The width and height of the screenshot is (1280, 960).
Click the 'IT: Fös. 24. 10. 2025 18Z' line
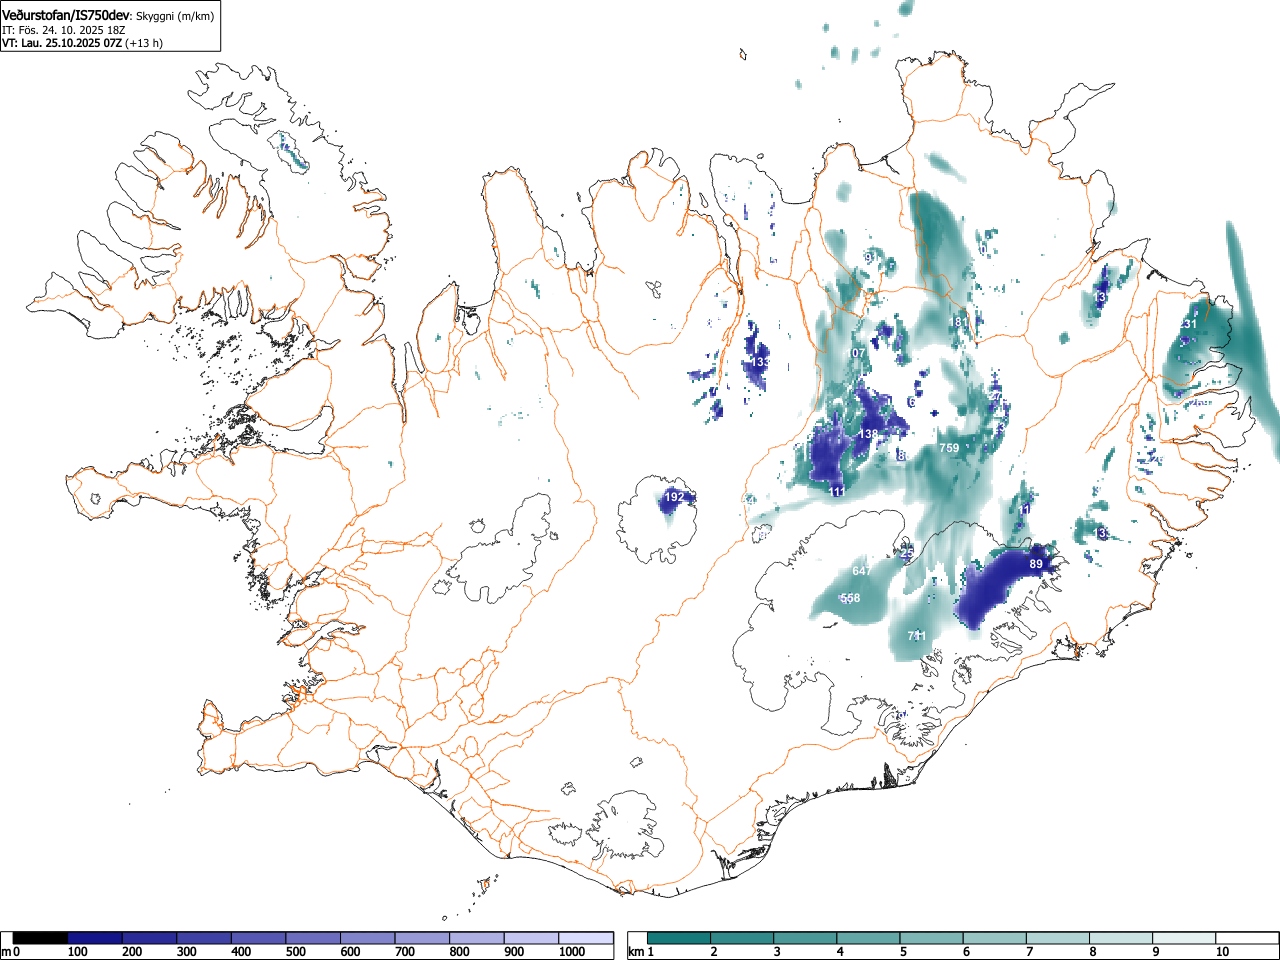coord(63,30)
